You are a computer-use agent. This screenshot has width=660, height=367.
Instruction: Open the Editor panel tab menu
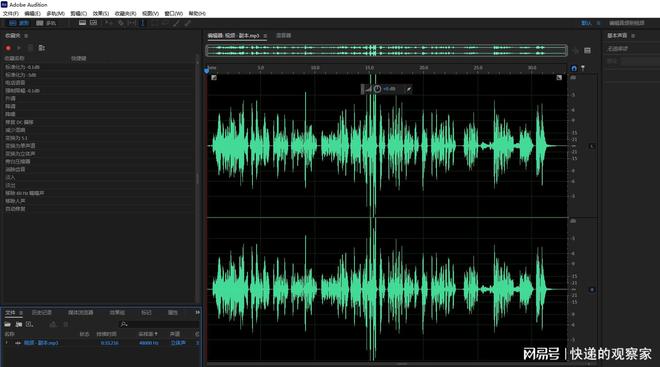[x=265, y=36]
